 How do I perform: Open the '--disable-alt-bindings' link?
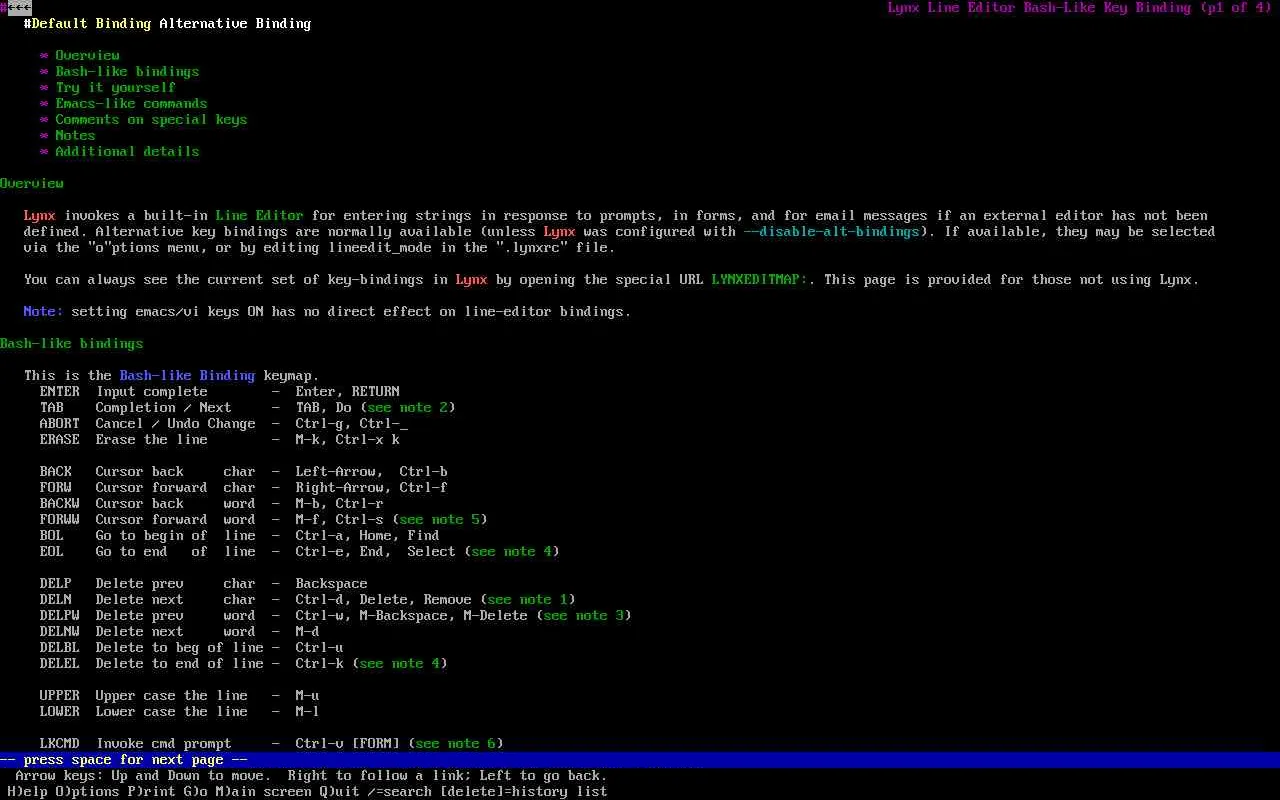(832, 232)
